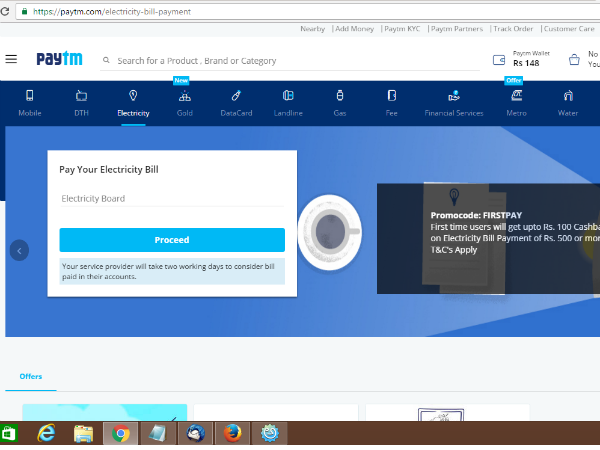Image resolution: width=600 pixels, height=450 pixels.
Task: Open Financial Services category
Action: click(x=453, y=96)
